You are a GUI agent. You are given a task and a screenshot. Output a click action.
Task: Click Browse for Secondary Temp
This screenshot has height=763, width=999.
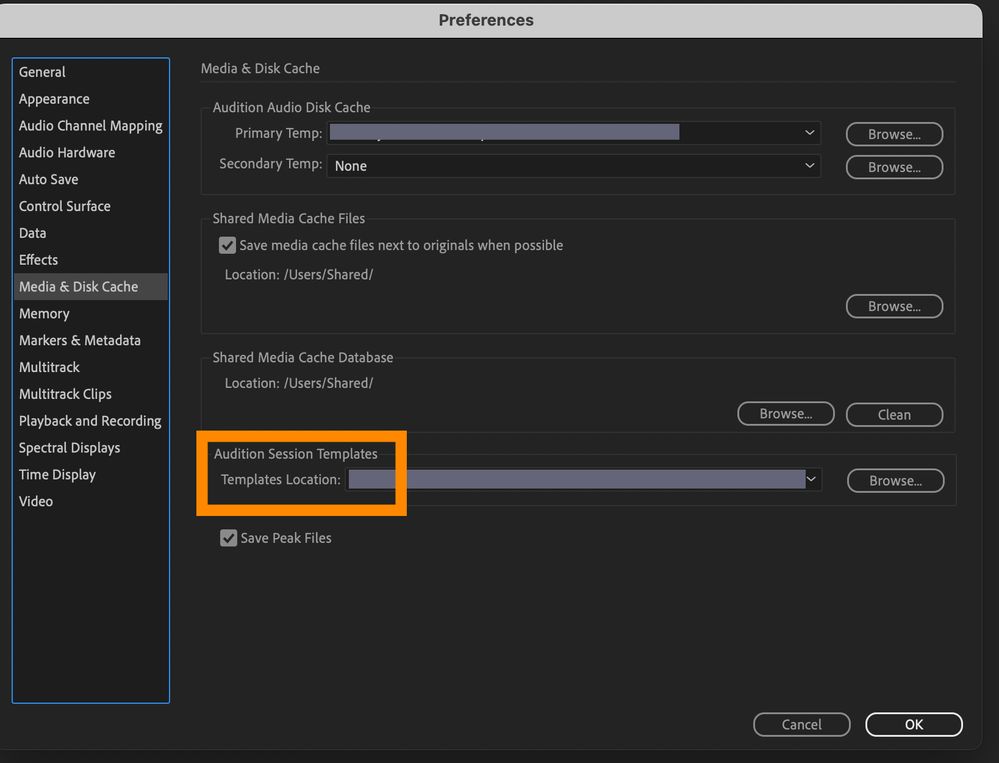[x=894, y=167]
